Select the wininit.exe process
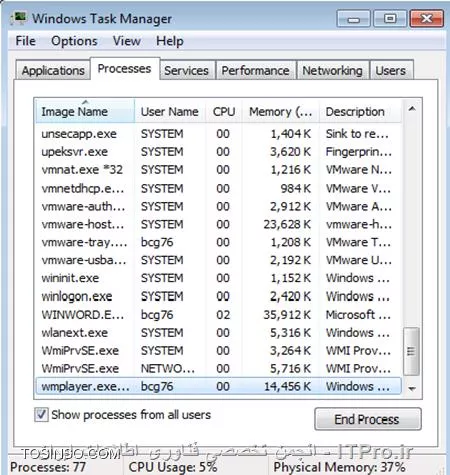Viewport: 450px width, 475px height. (x=218, y=278)
